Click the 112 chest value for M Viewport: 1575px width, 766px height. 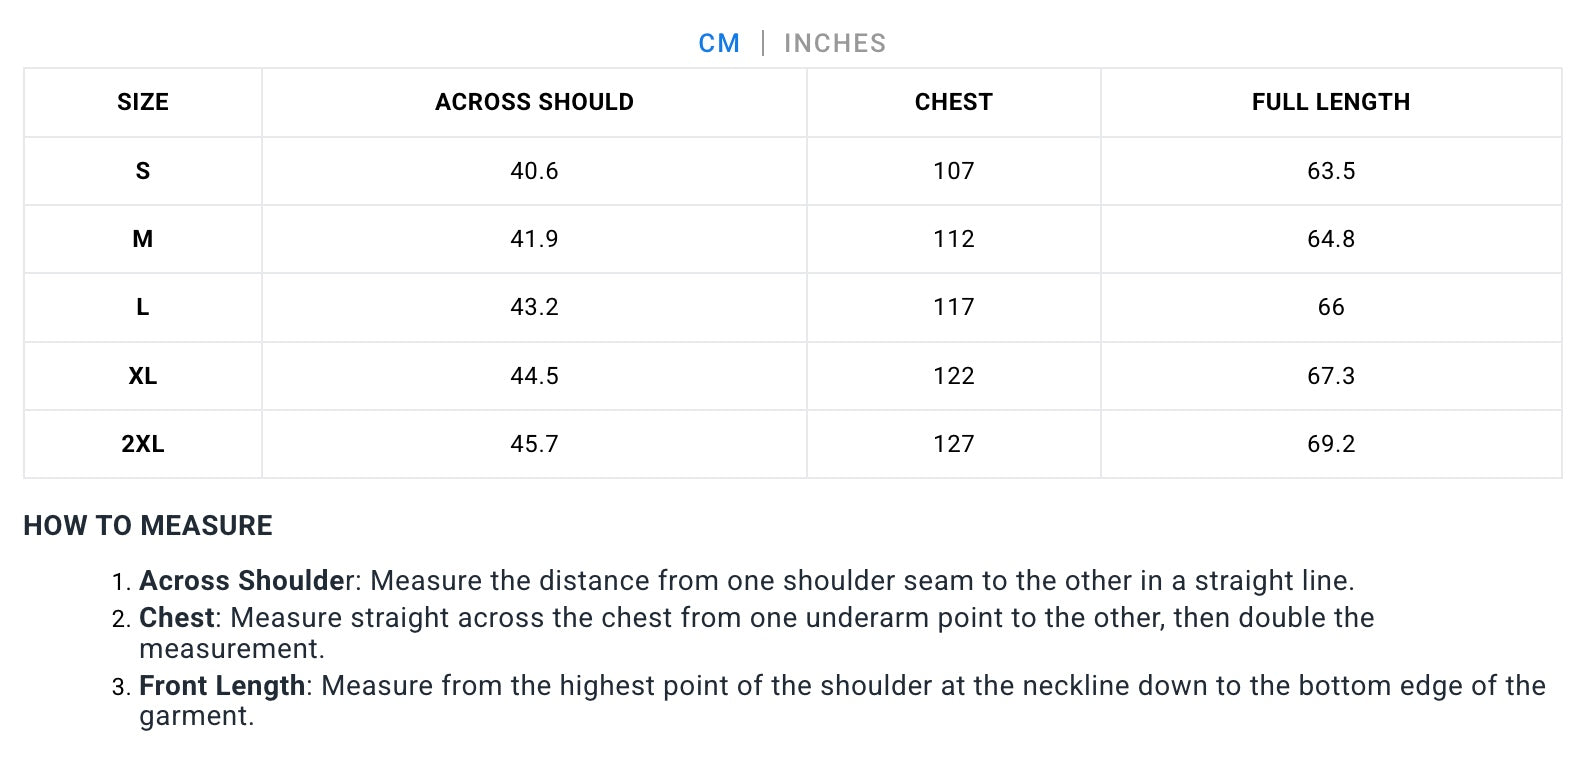click(x=953, y=239)
